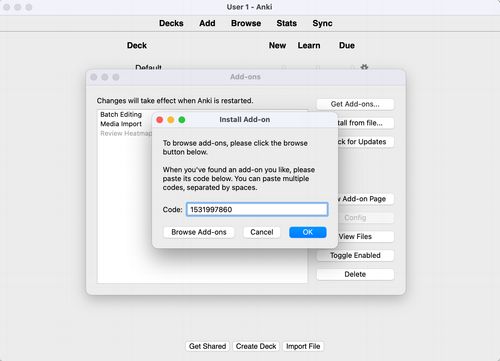Click the View Files button
This screenshot has height=361, width=500.
pos(366,237)
